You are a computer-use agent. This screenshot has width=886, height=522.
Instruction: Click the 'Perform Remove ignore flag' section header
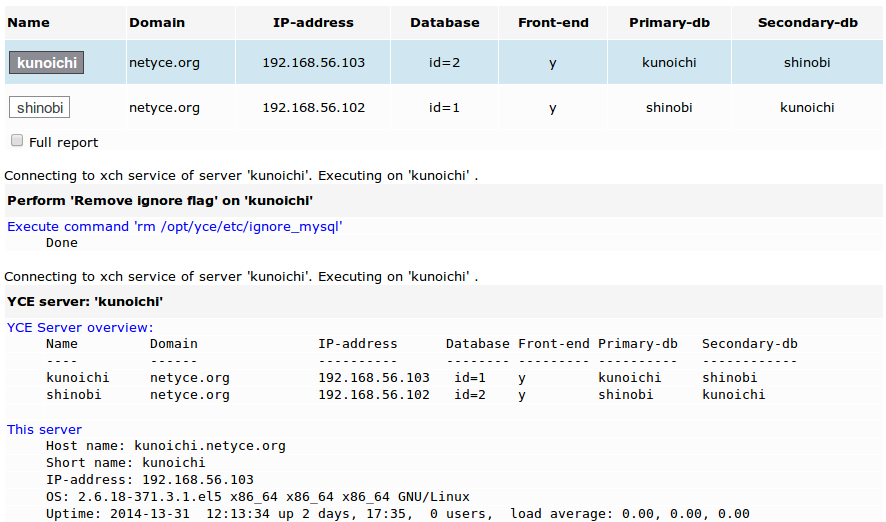click(160, 200)
